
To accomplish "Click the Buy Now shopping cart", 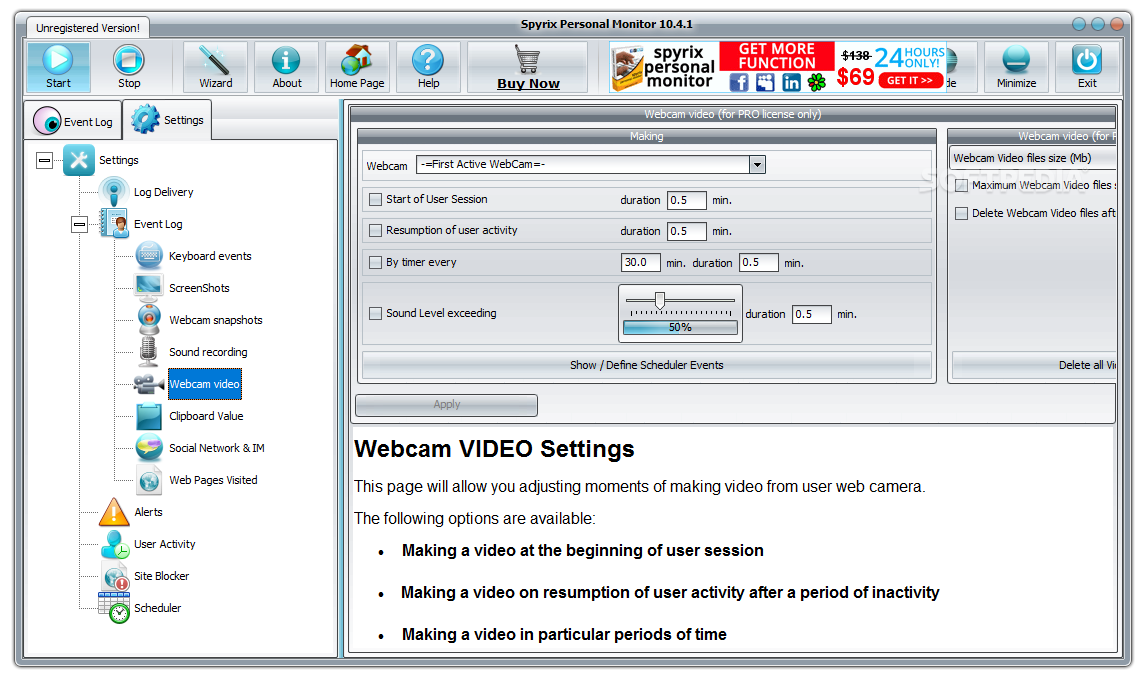I will 527,59.
